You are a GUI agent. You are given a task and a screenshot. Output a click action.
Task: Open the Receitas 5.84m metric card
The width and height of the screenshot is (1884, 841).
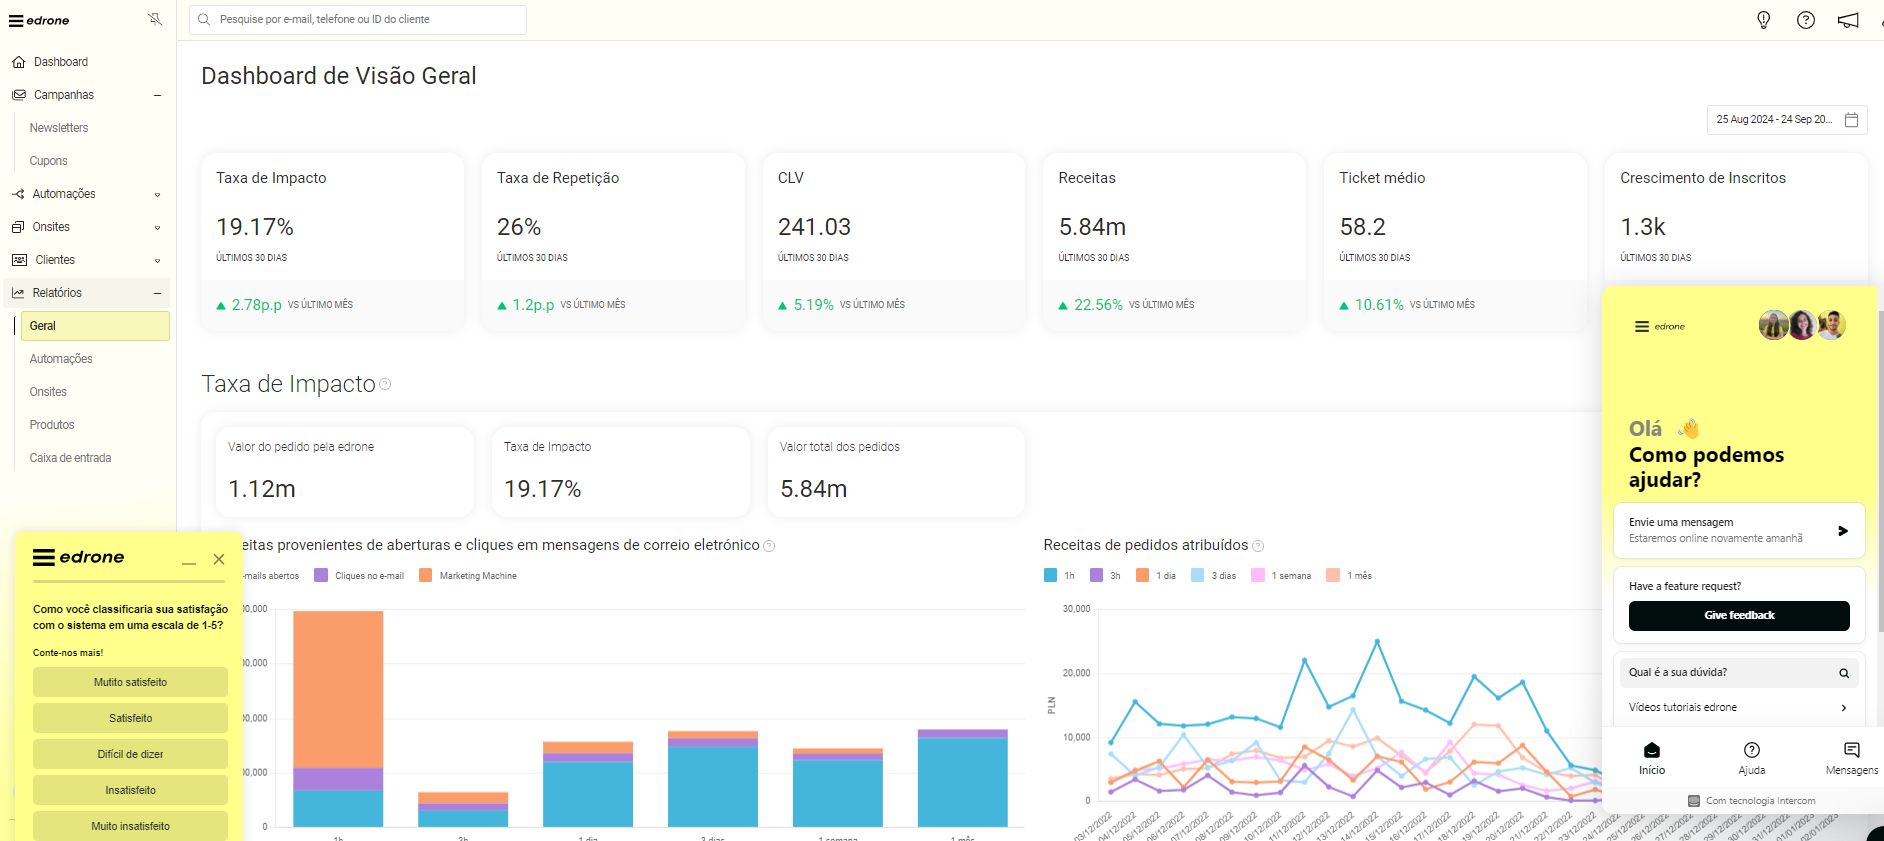coord(1175,241)
